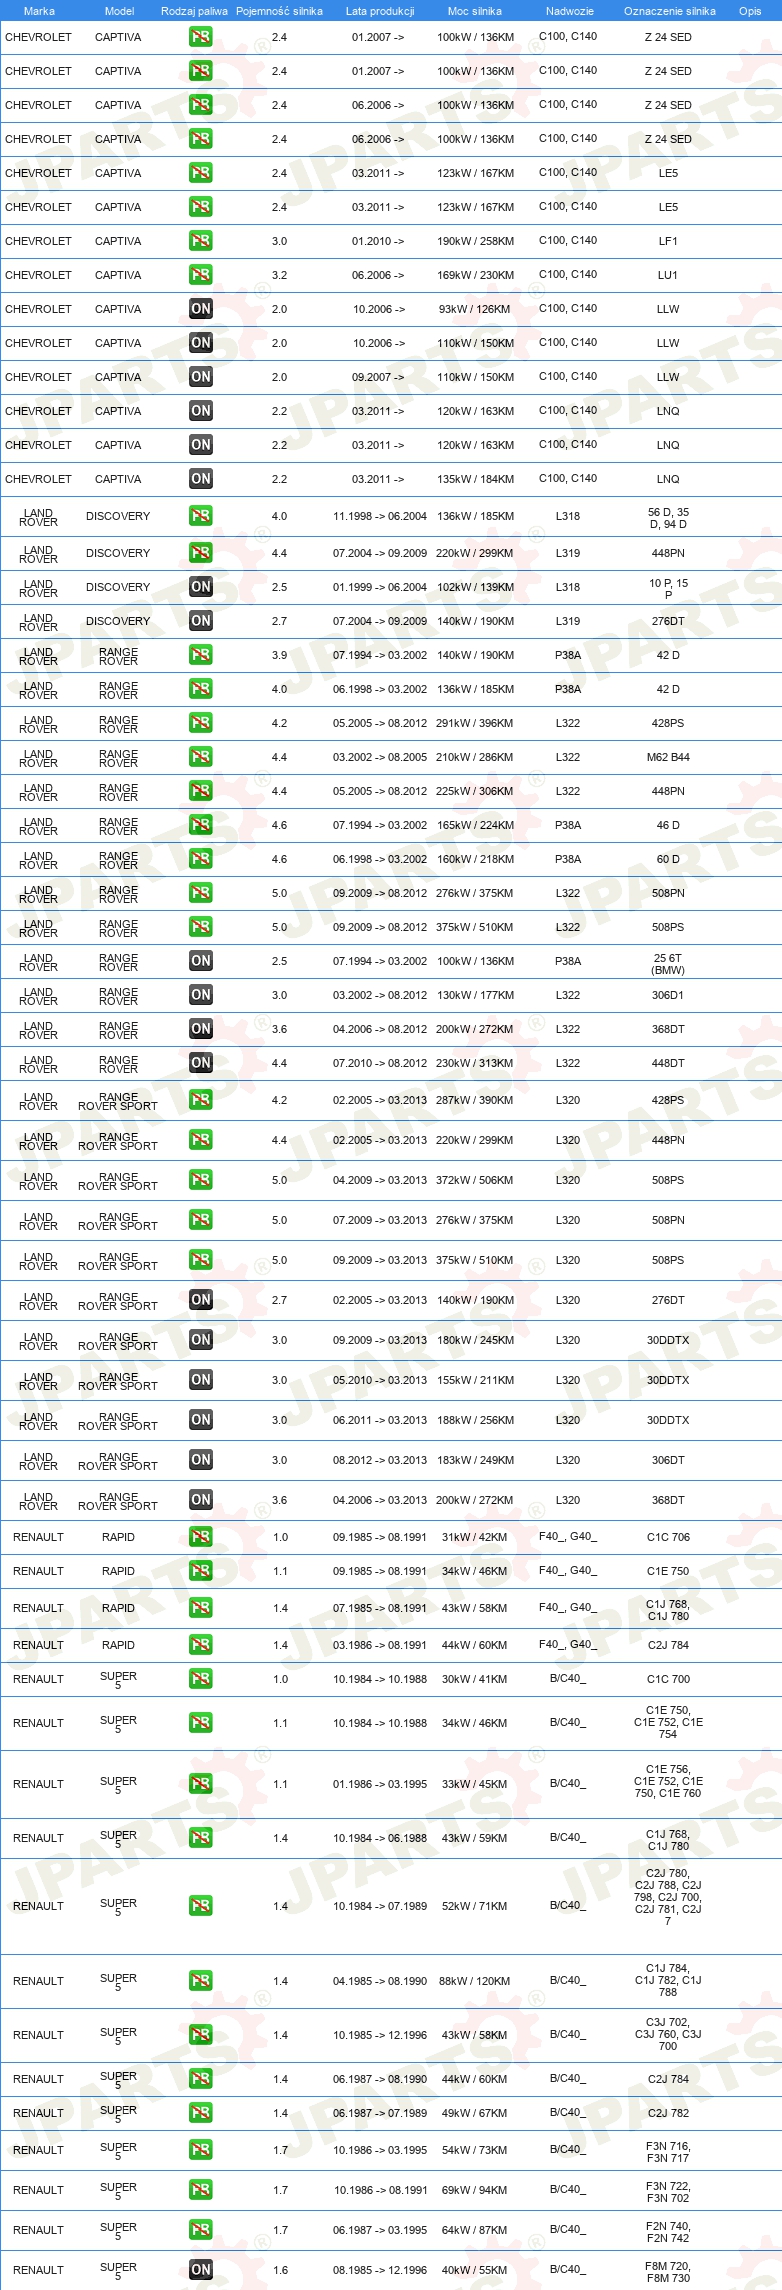Click diesel icon in Range Rover Sport 276DT row
The height and width of the screenshot is (2290, 782).
click(200, 1300)
